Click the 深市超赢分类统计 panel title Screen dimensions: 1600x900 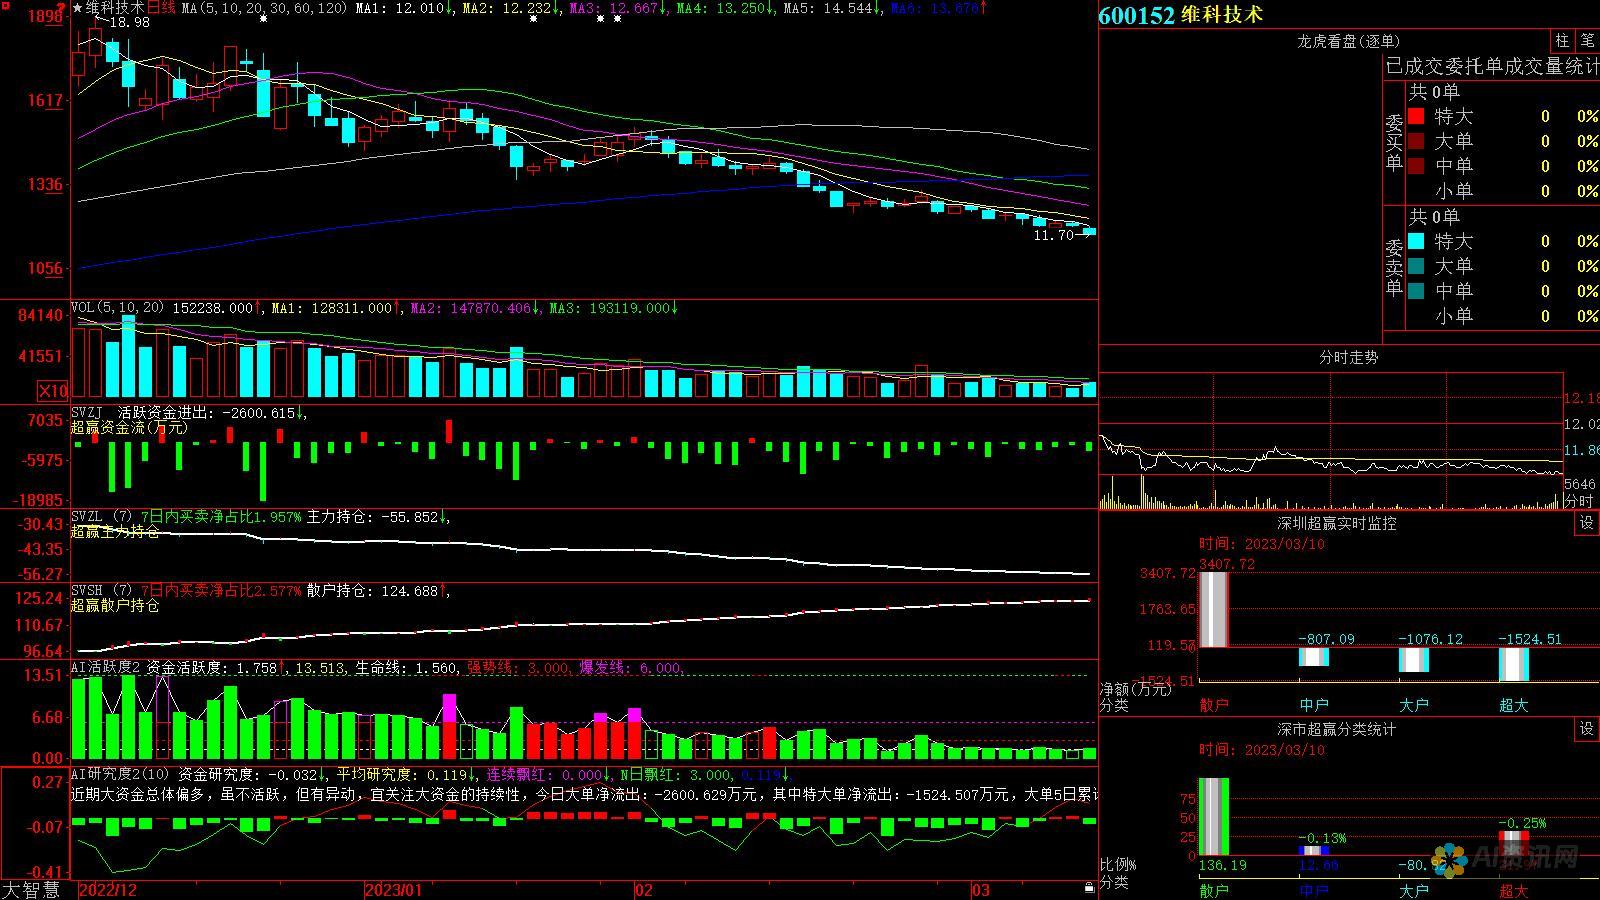[1337, 729]
